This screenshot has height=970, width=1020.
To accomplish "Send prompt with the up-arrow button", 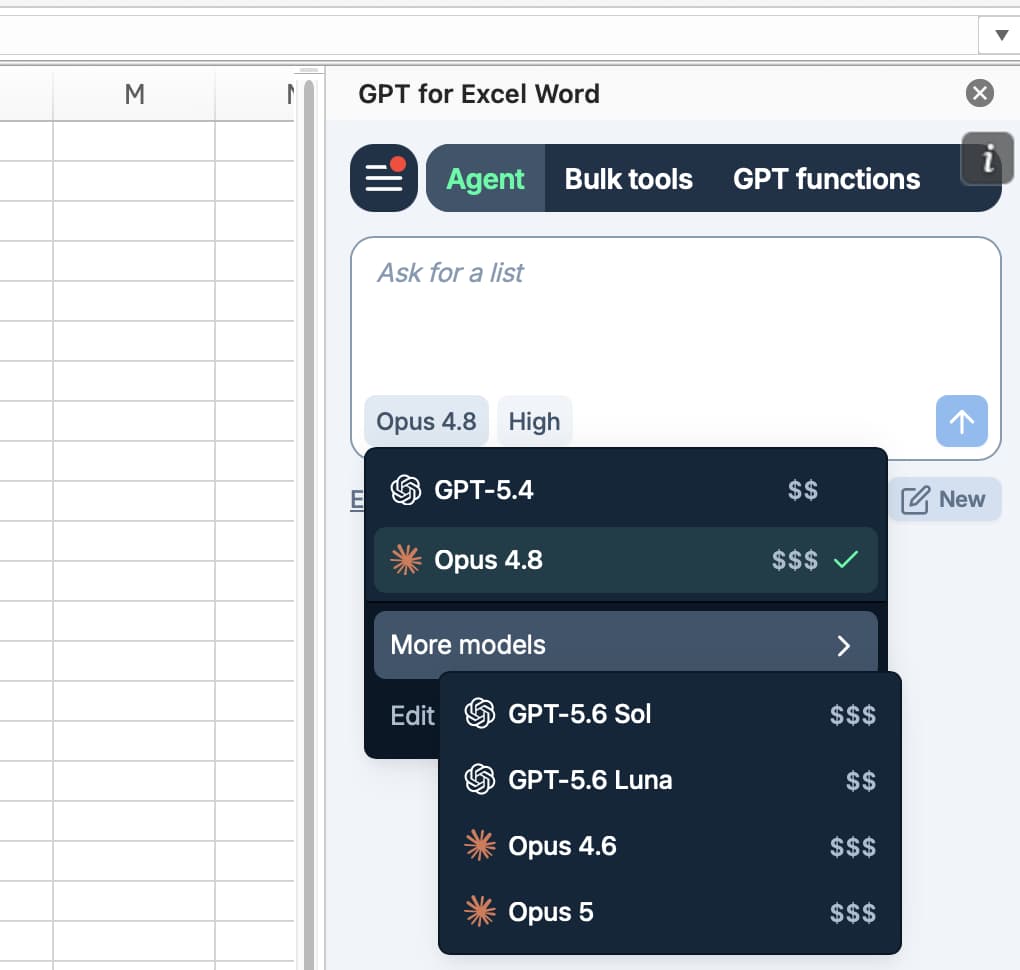I will pyautogui.click(x=961, y=421).
